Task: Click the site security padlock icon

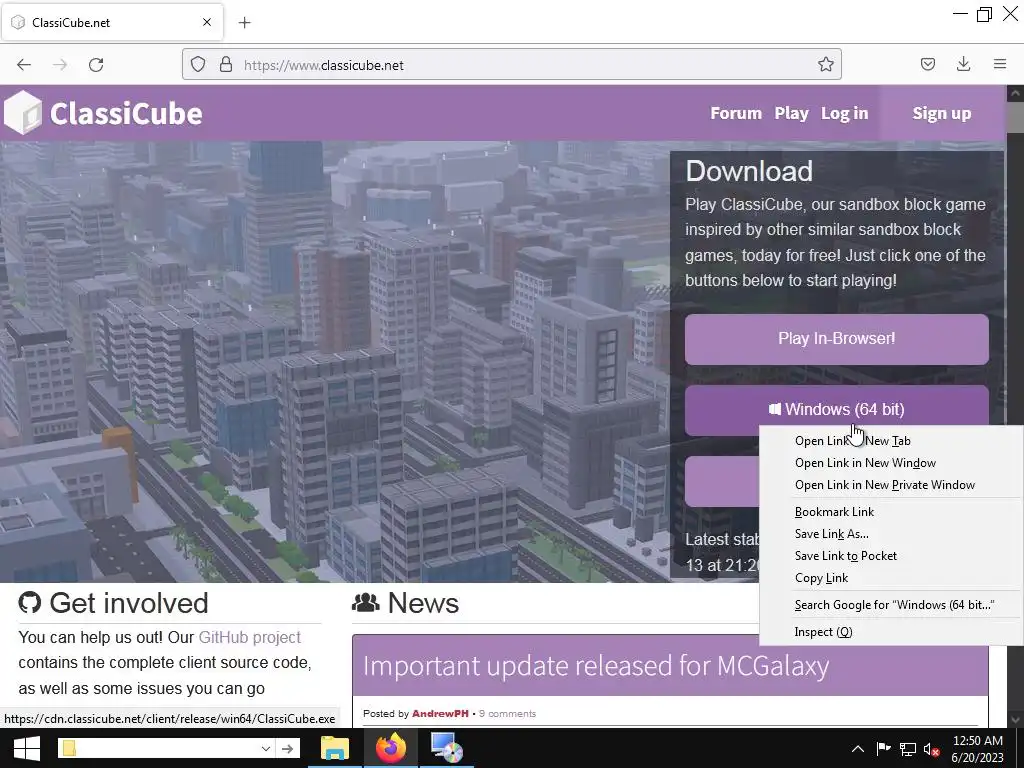Action: tap(226, 65)
